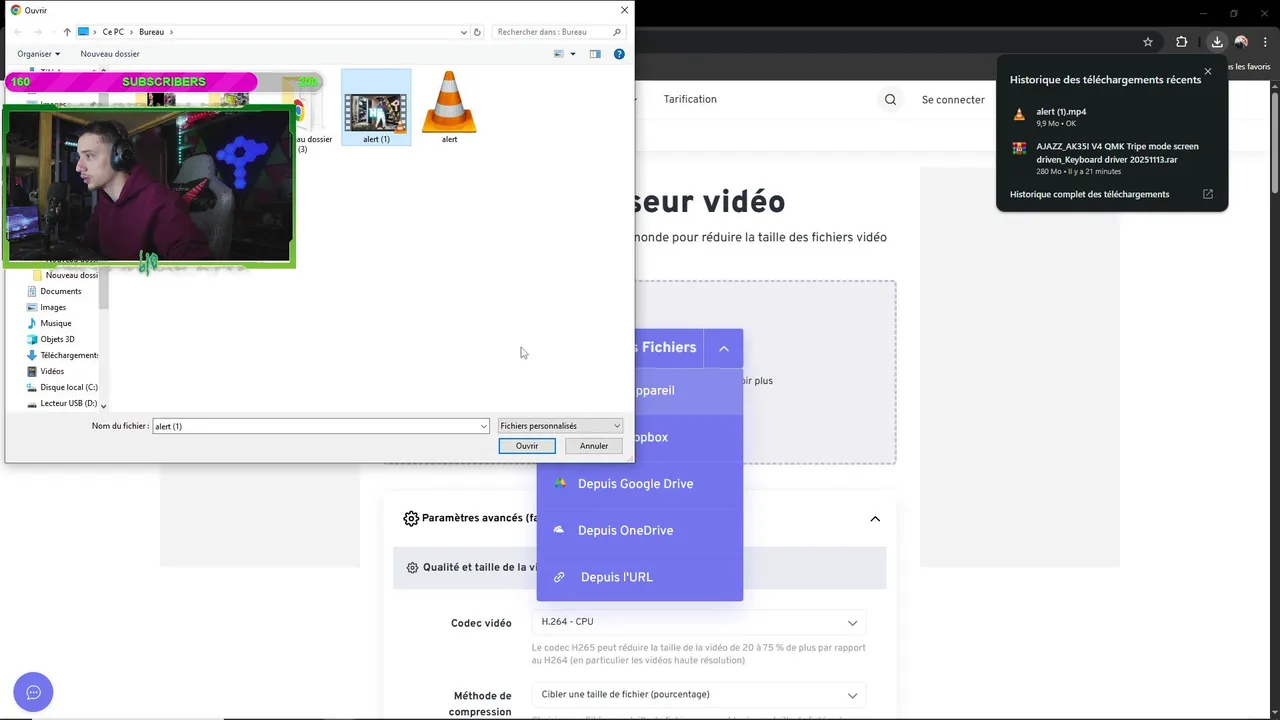Click the Annuler button
1280x720 pixels.
(x=594, y=446)
